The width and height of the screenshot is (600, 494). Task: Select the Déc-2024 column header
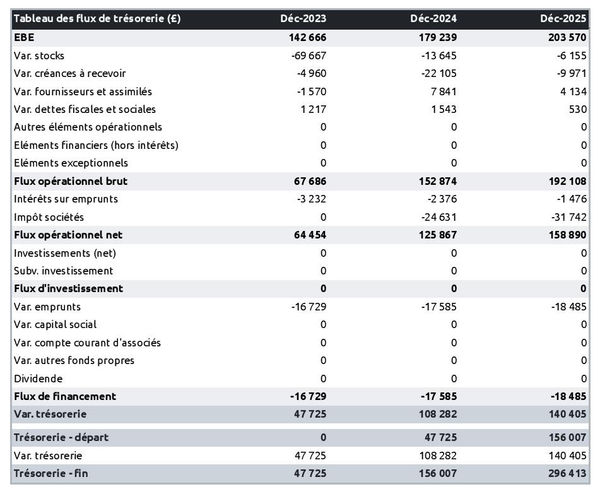click(x=434, y=19)
